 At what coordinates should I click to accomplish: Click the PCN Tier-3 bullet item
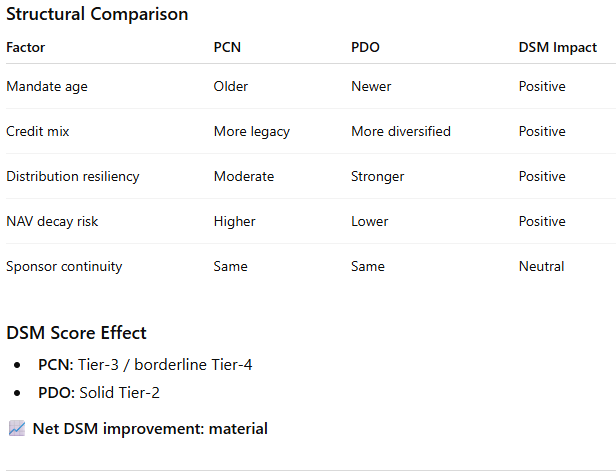pos(145,365)
